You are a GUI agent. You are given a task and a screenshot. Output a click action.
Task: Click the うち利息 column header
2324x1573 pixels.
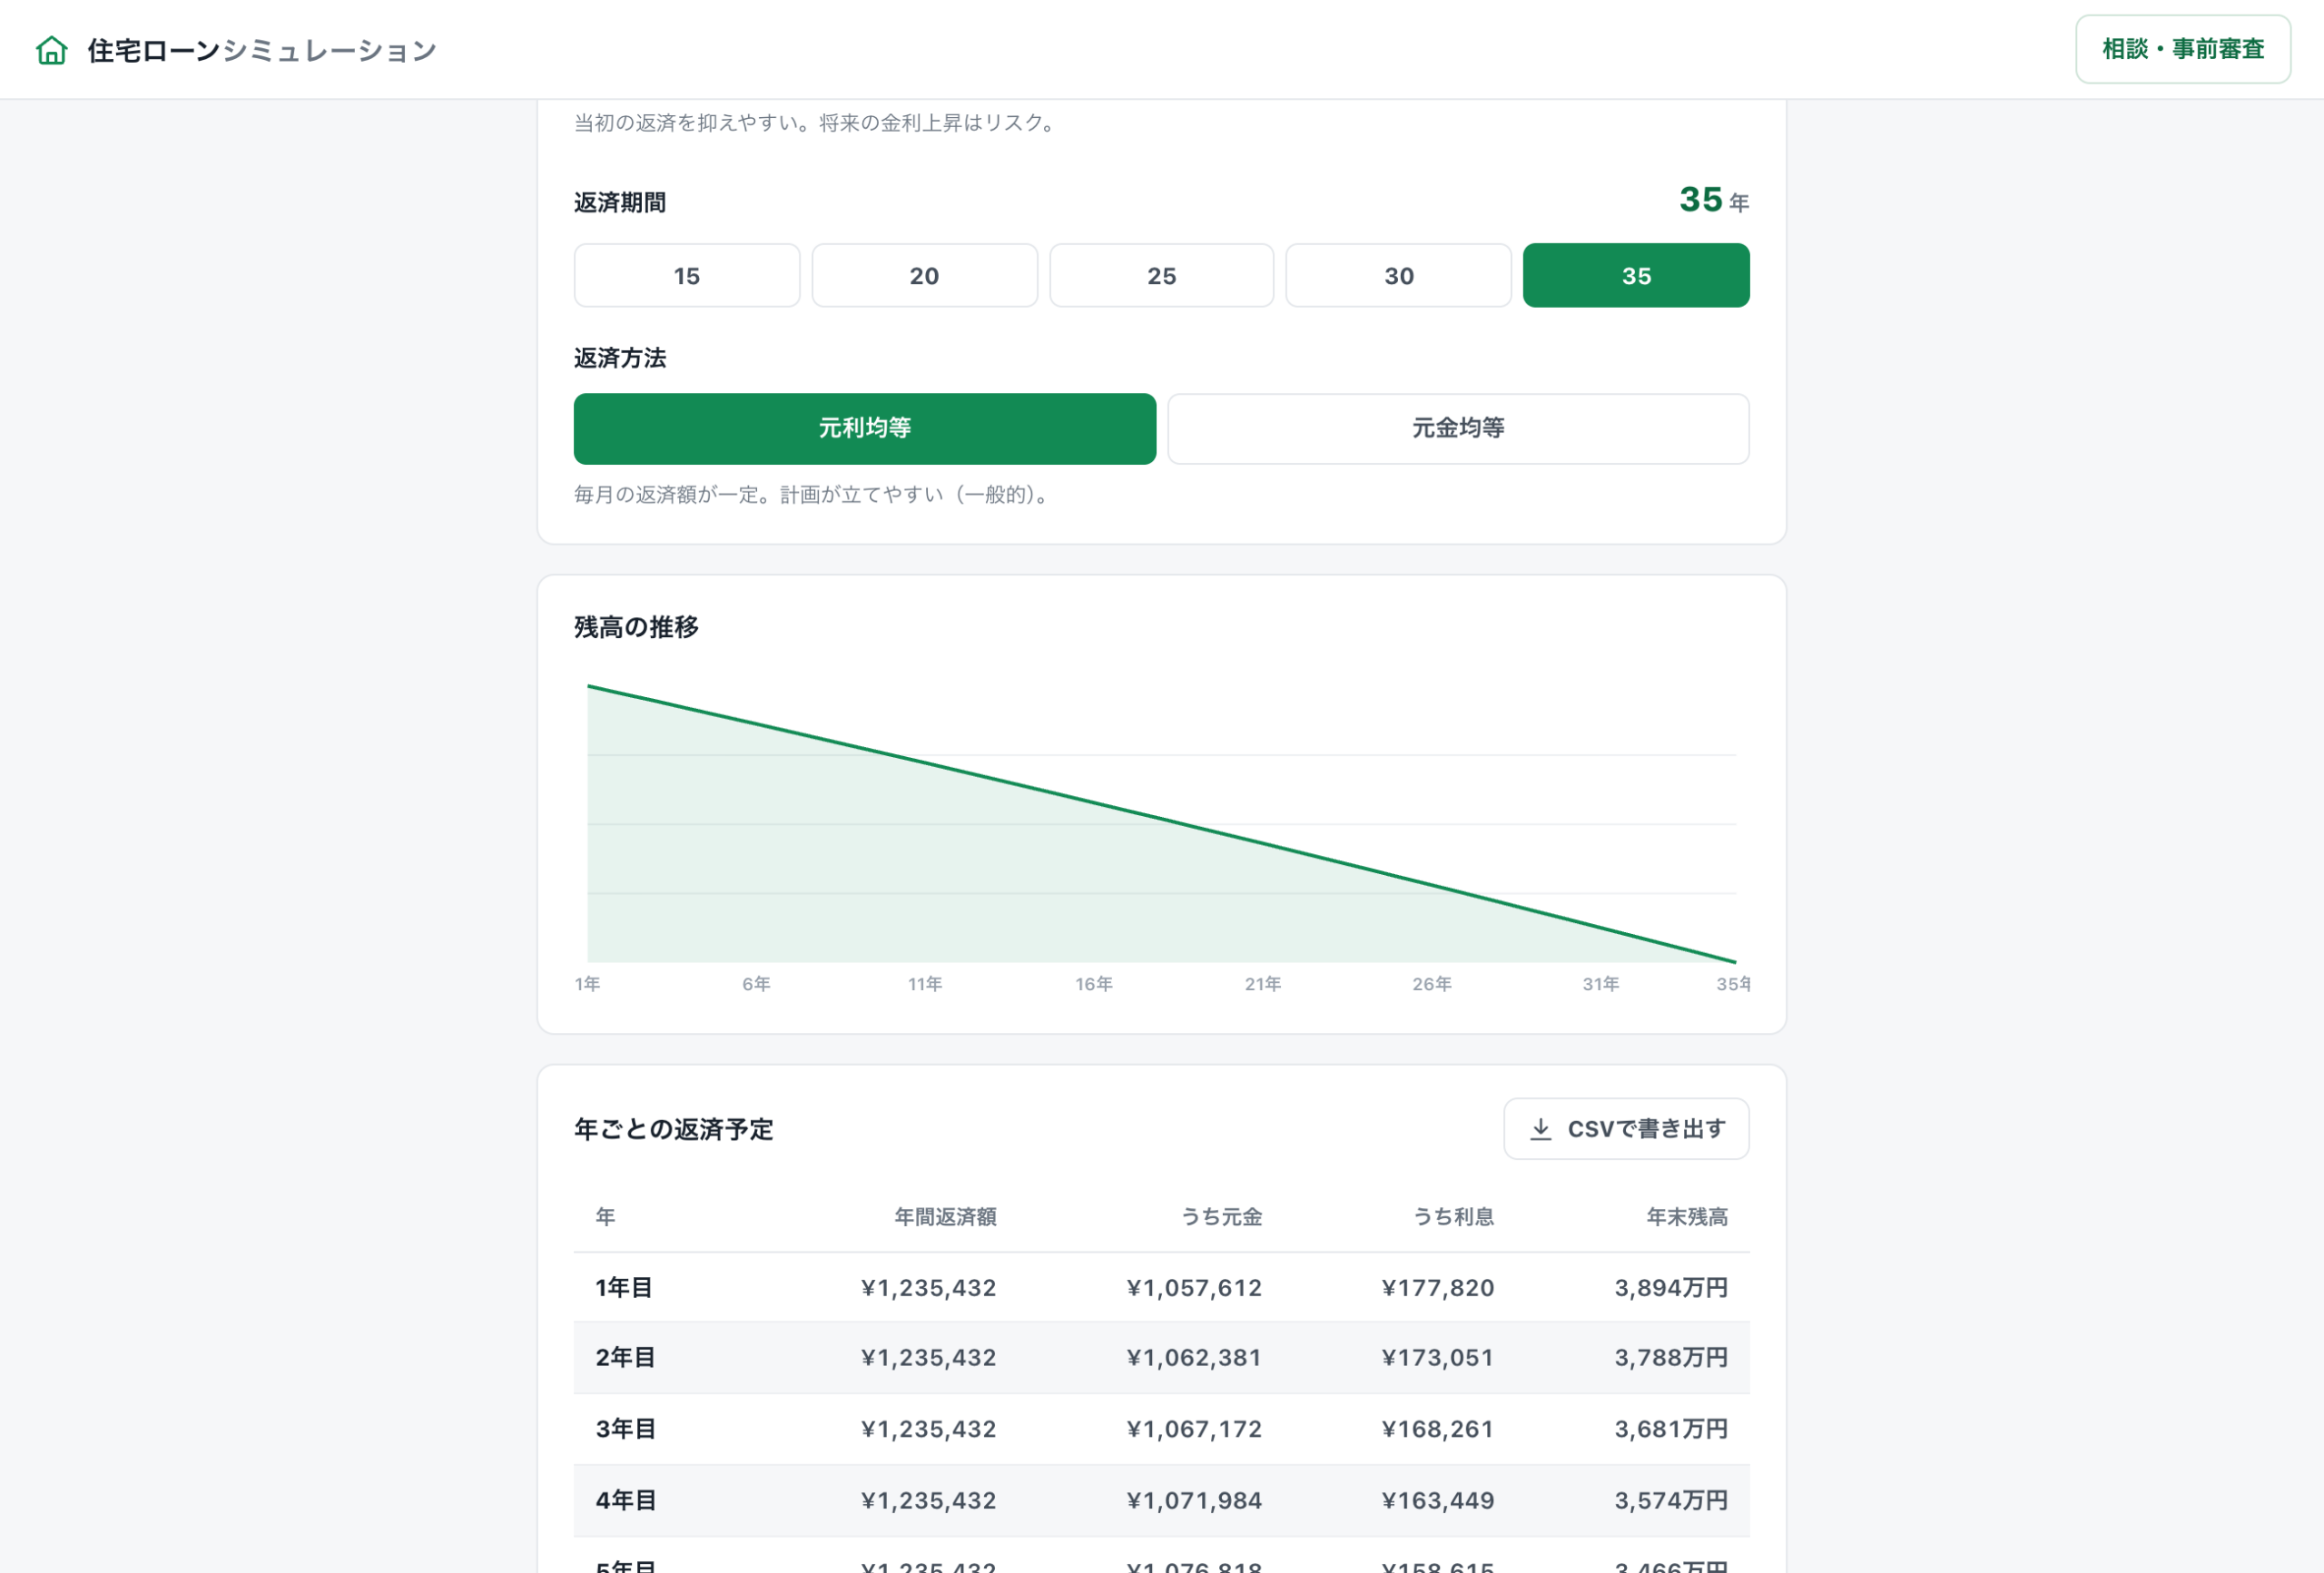(x=1453, y=1217)
